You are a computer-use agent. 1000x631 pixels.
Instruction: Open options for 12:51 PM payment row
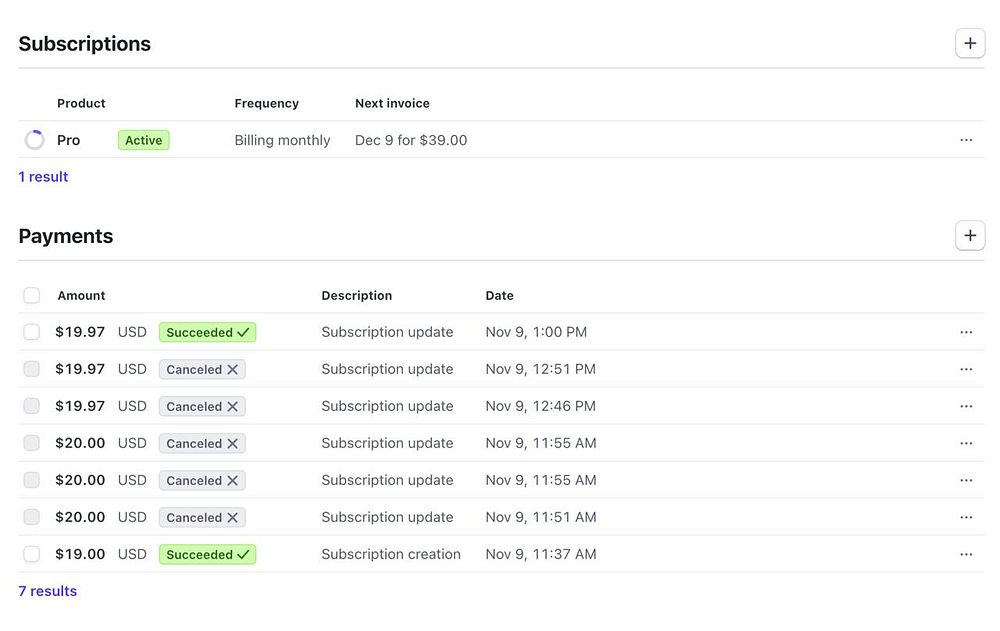[x=965, y=369]
